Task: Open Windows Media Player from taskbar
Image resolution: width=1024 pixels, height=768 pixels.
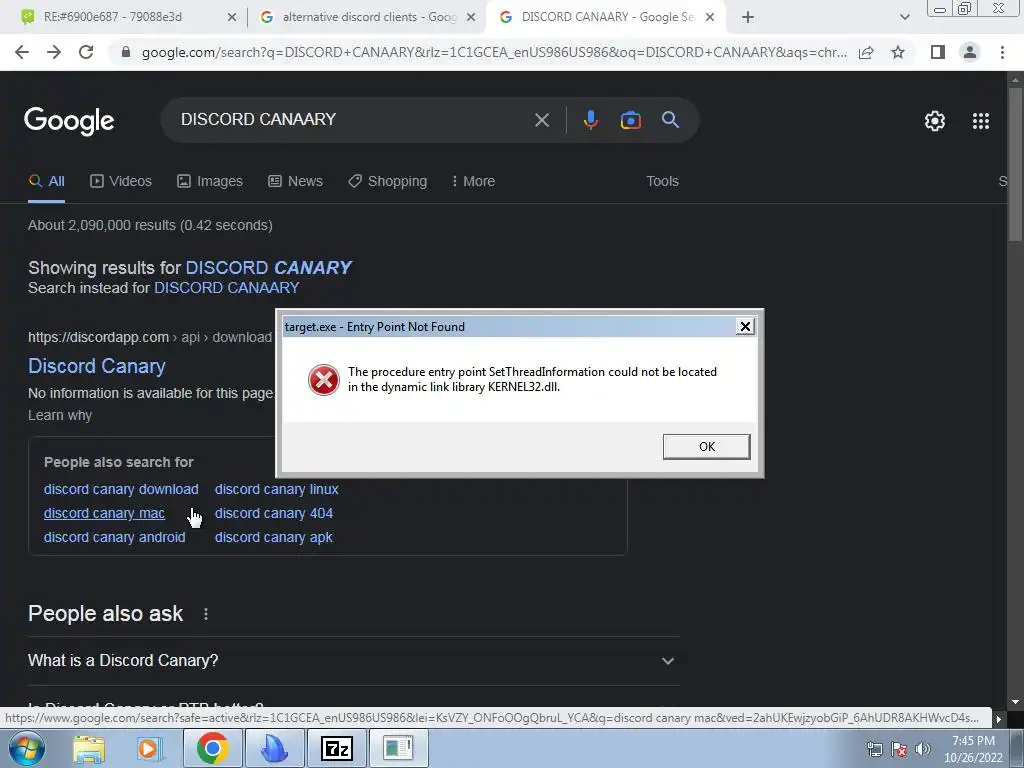Action: pos(150,748)
